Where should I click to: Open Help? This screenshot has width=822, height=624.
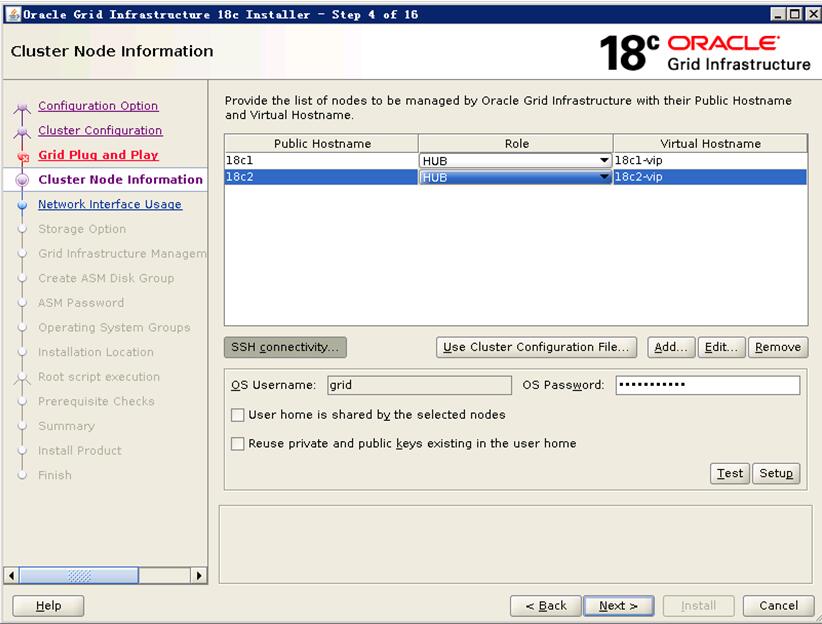(x=48, y=606)
